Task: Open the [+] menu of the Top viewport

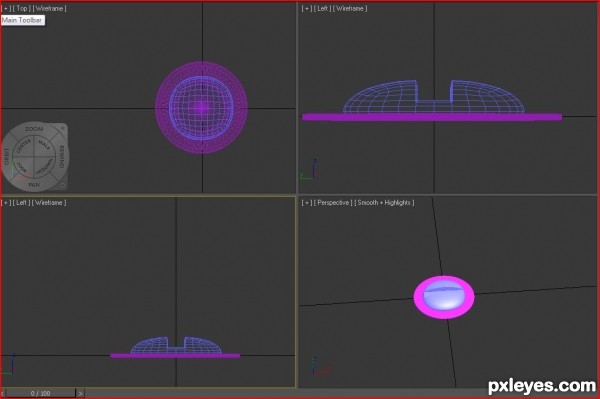Action: [6, 8]
